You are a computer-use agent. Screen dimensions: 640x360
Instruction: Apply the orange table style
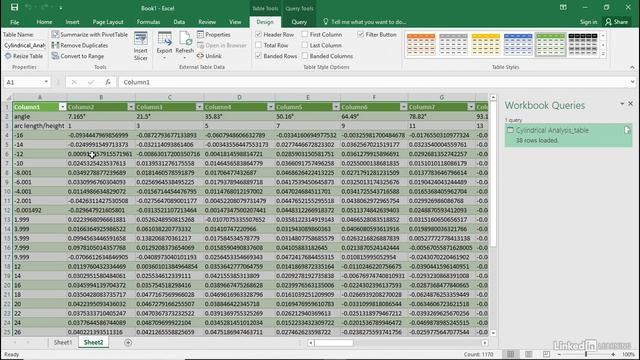pyautogui.click(x=421, y=44)
